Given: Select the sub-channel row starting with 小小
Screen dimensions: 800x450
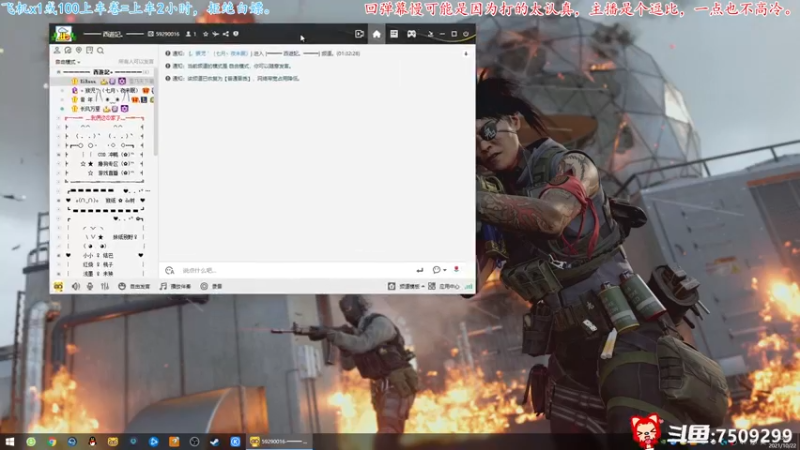Looking at the screenshot, I should coord(104,255).
